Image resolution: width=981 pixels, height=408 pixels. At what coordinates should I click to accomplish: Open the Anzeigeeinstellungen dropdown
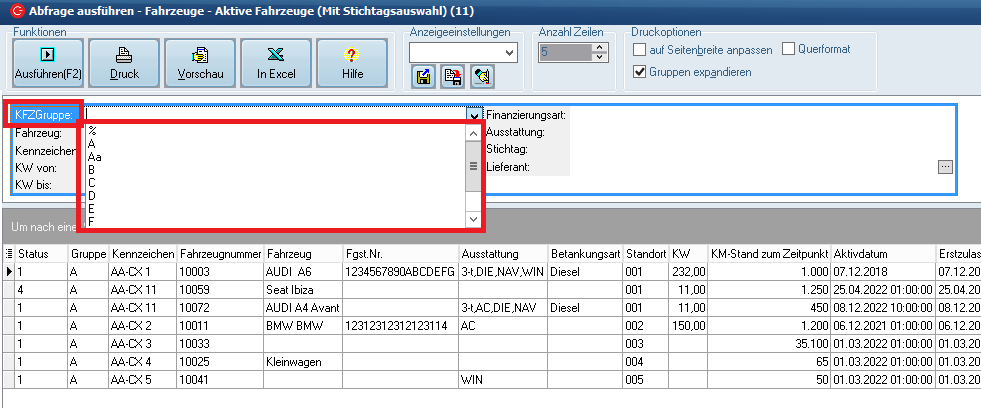(510, 52)
